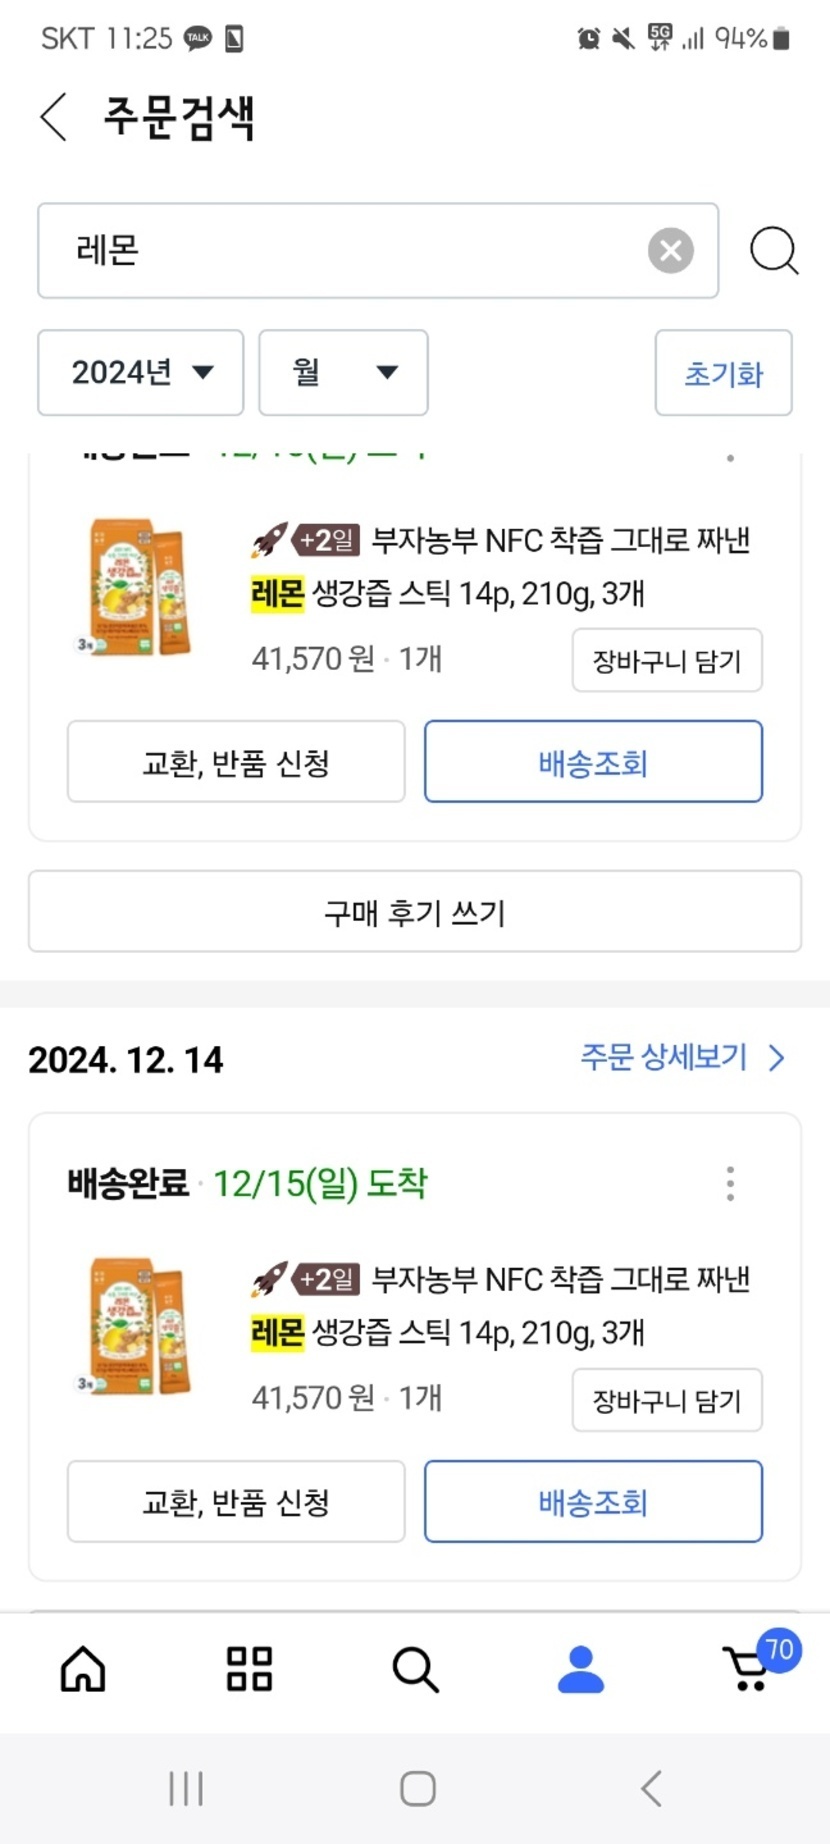Add lower order item via 장바구니 담기

point(667,1400)
